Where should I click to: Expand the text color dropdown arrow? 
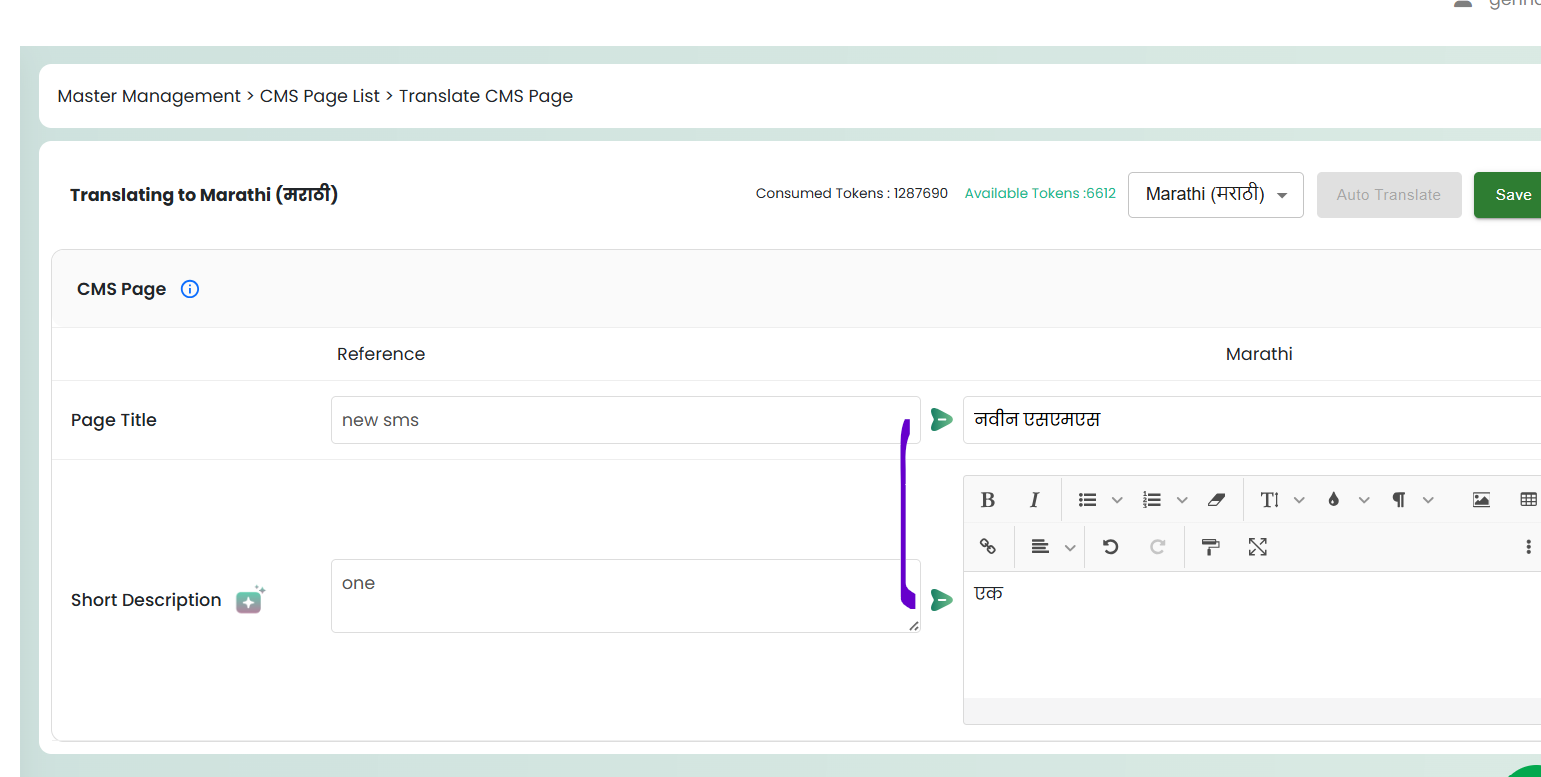click(1364, 500)
